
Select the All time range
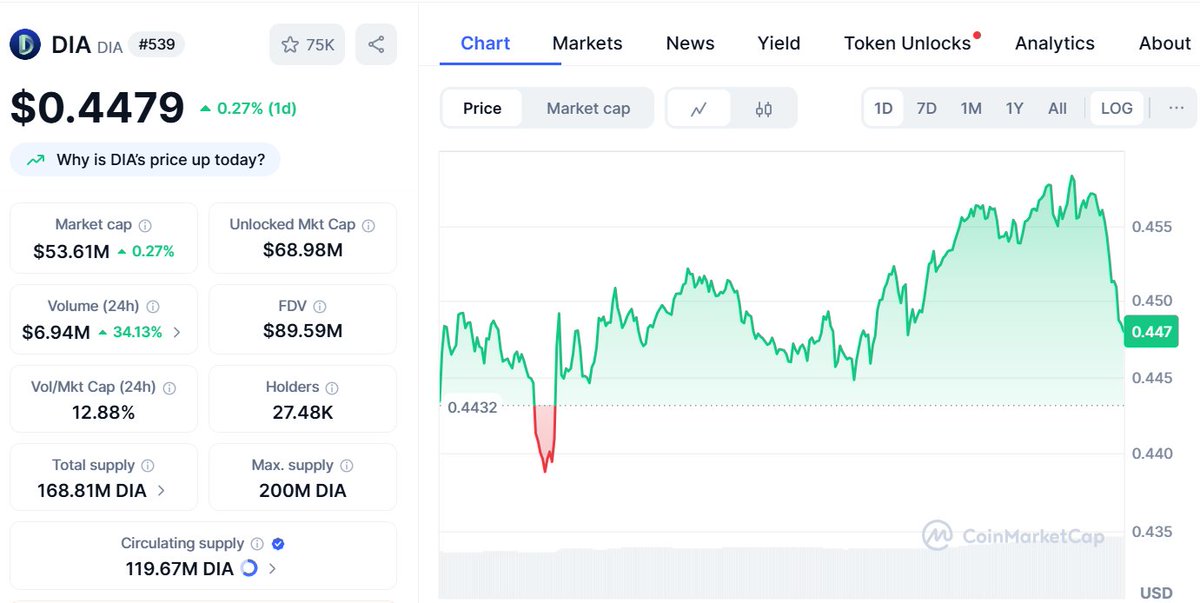point(1057,108)
